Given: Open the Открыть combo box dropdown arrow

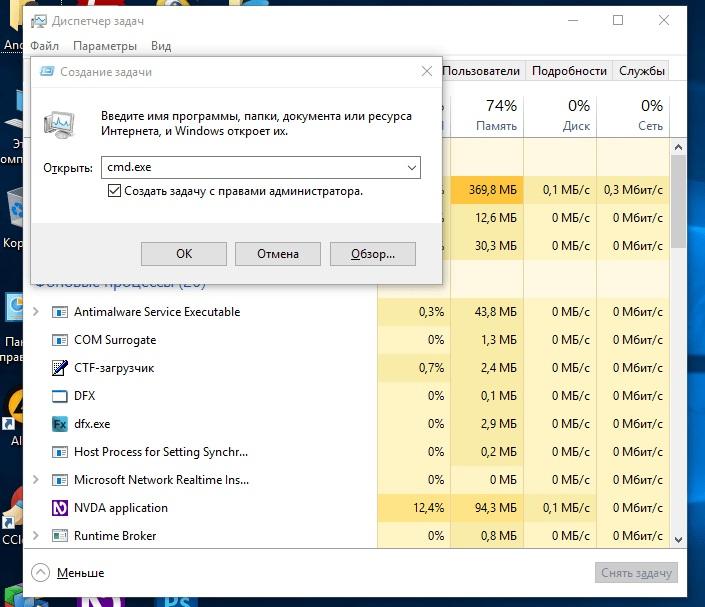Looking at the screenshot, I should pyautogui.click(x=411, y=168).
